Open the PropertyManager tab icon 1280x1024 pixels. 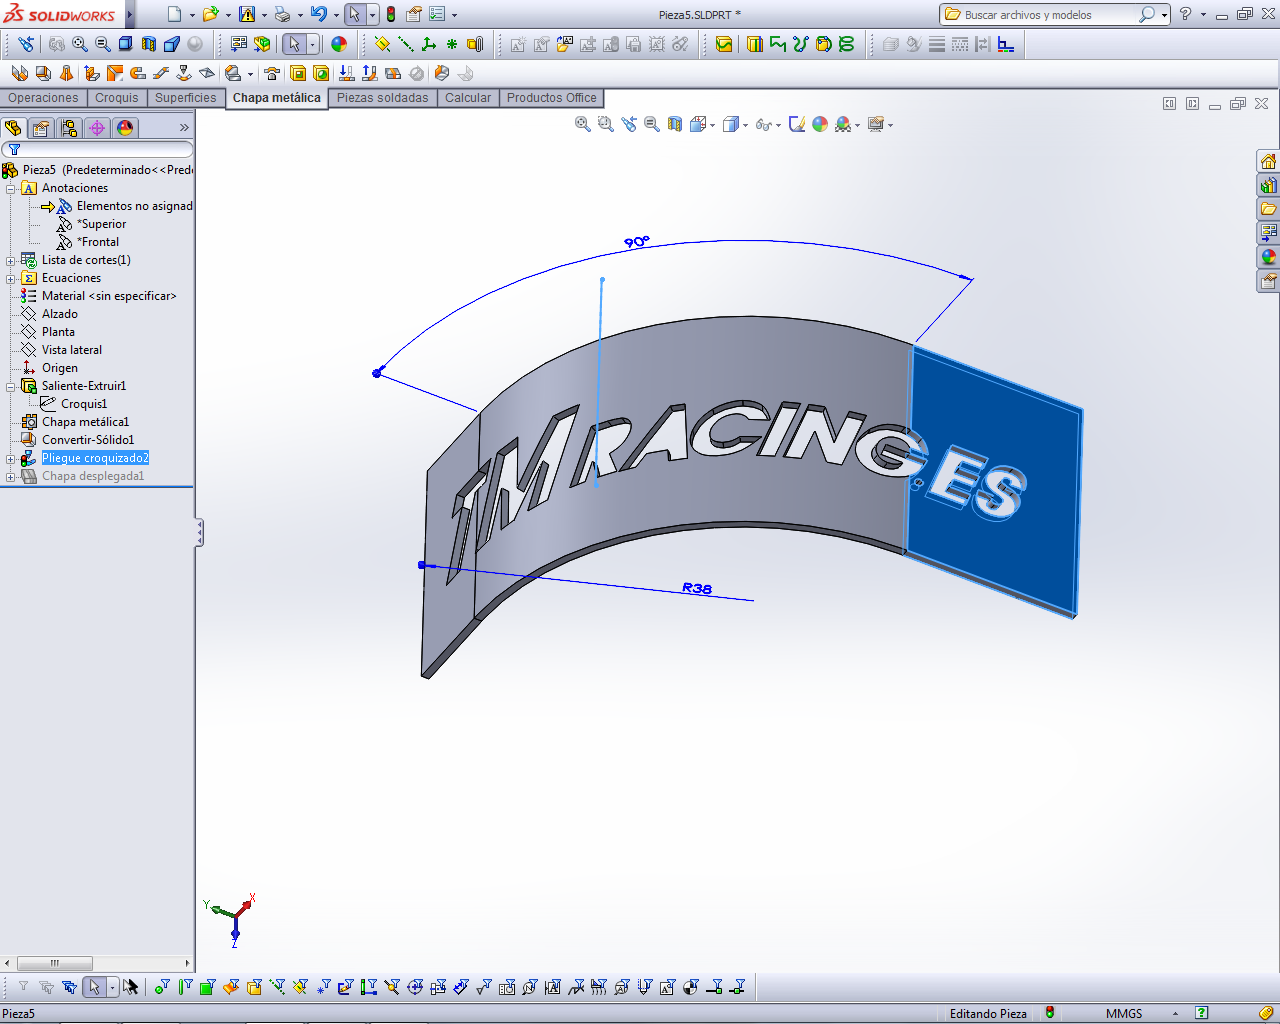[x=41, y=128]
